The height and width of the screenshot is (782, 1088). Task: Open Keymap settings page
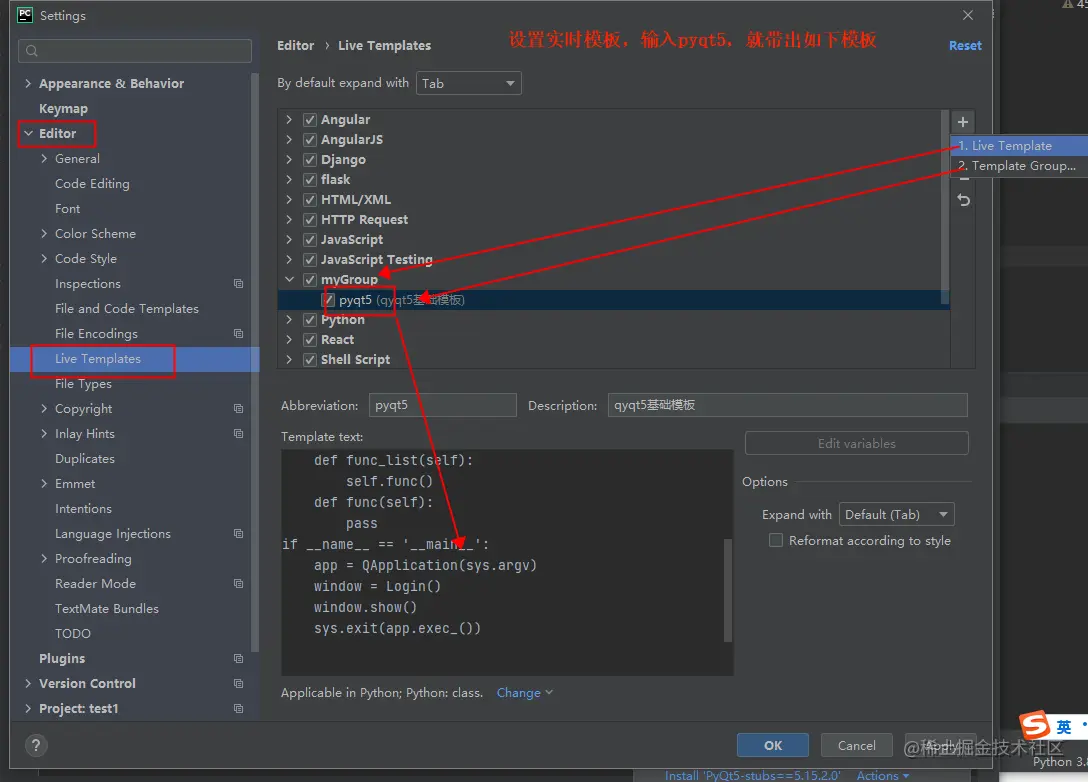point(63,109)
